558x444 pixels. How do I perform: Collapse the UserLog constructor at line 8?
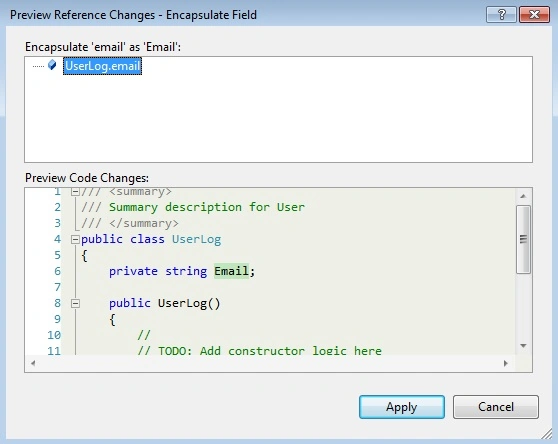tap(75, 303)
